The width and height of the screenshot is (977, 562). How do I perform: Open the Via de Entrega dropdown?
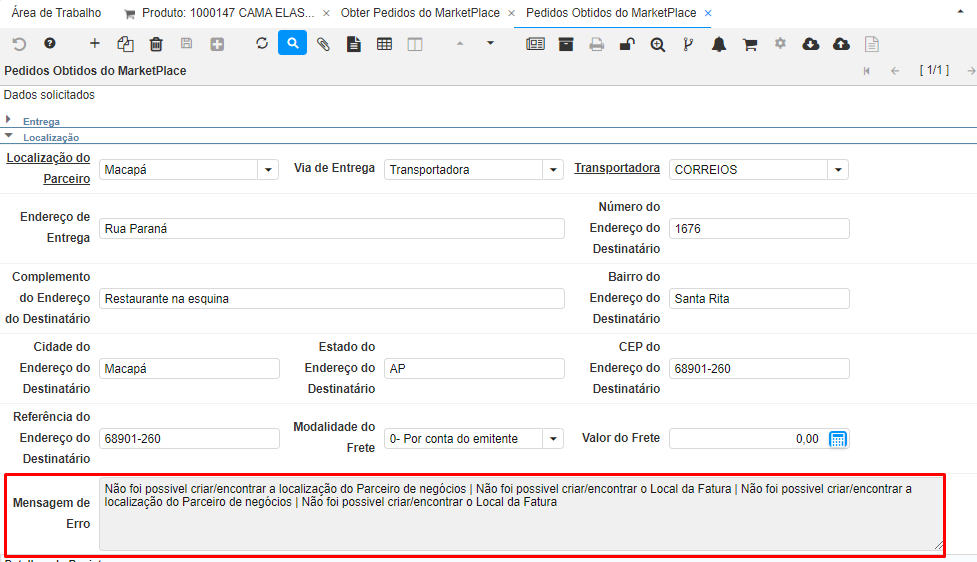pyautogui.click(x=553, y=170)
